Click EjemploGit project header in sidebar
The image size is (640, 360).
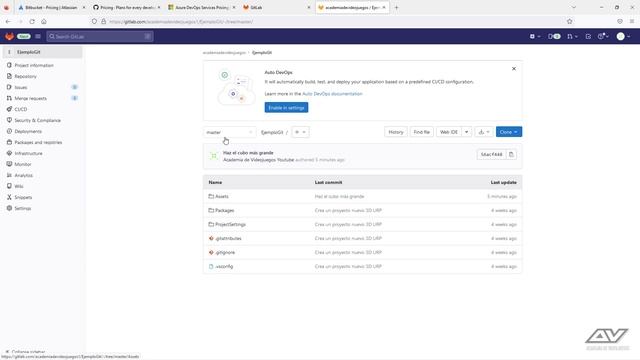point(42,52)
